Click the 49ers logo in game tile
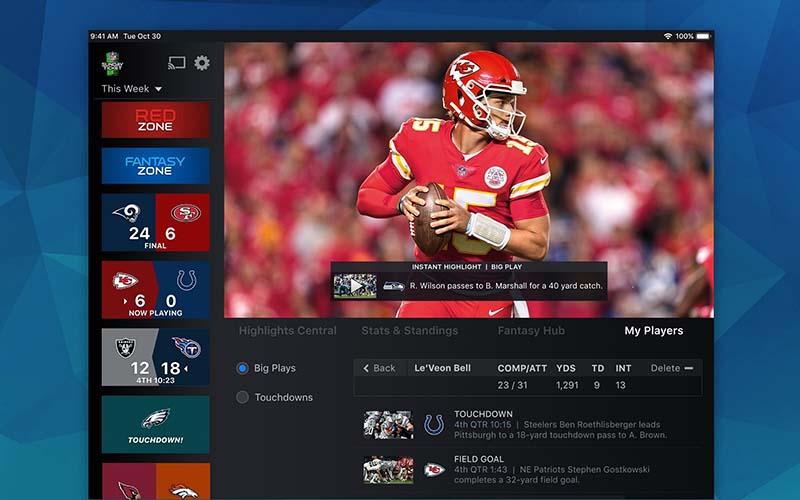 (x=185, y=213)
